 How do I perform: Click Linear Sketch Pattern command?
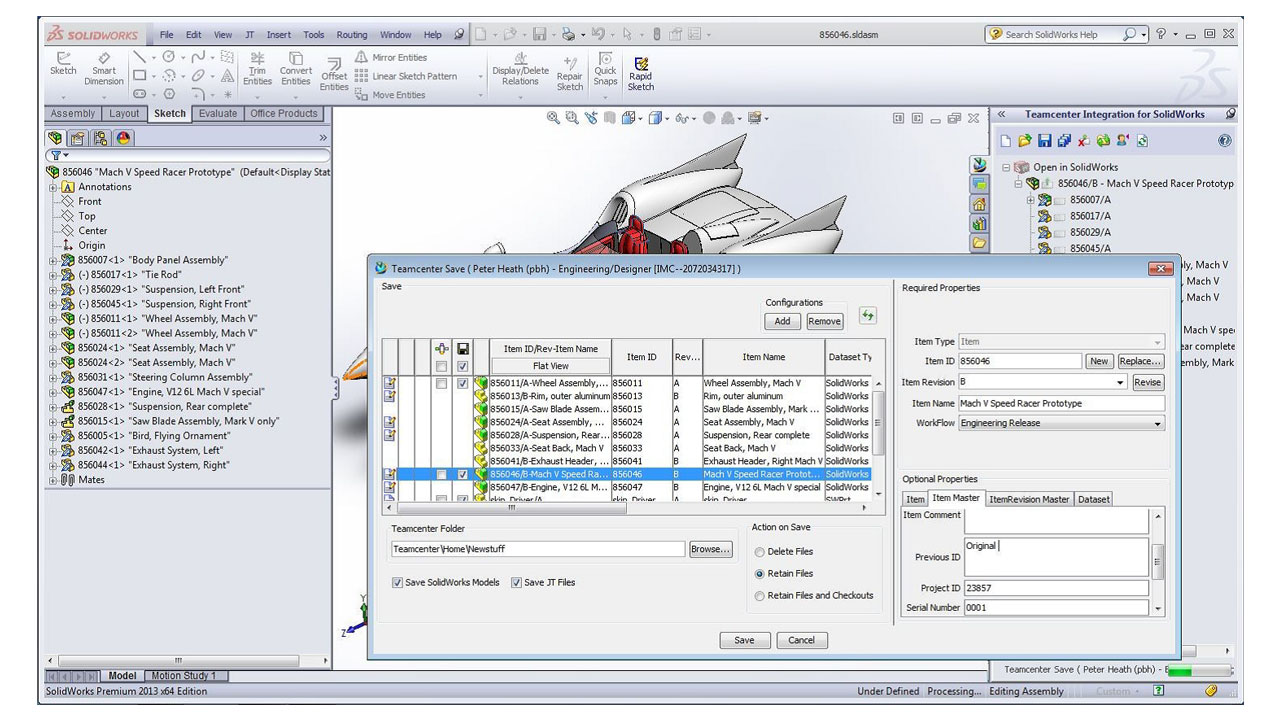click(x=406, y=76)
